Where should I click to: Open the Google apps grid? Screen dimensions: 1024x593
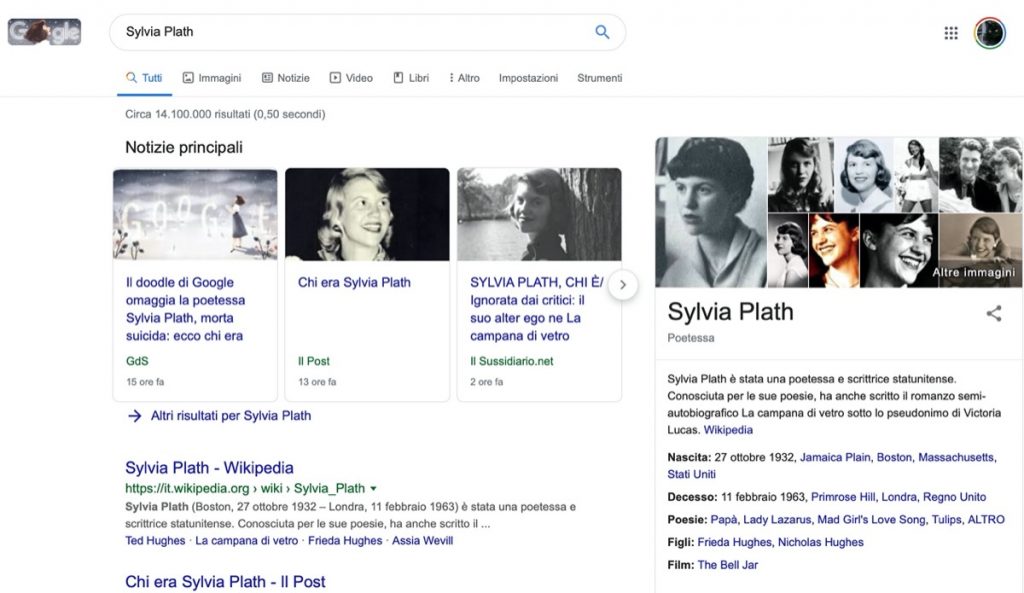tap(950, 32)
